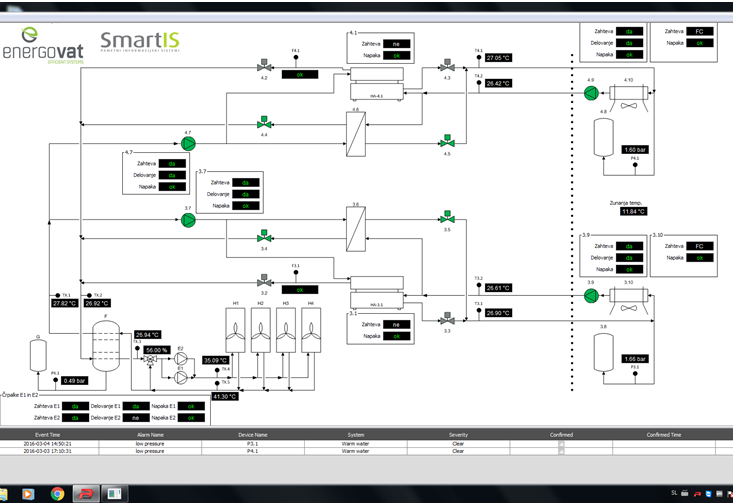Image resolution: width=735 pixels, height=503 pixels.
Task: Click fan unit H1
Action: tap(235, 330)
